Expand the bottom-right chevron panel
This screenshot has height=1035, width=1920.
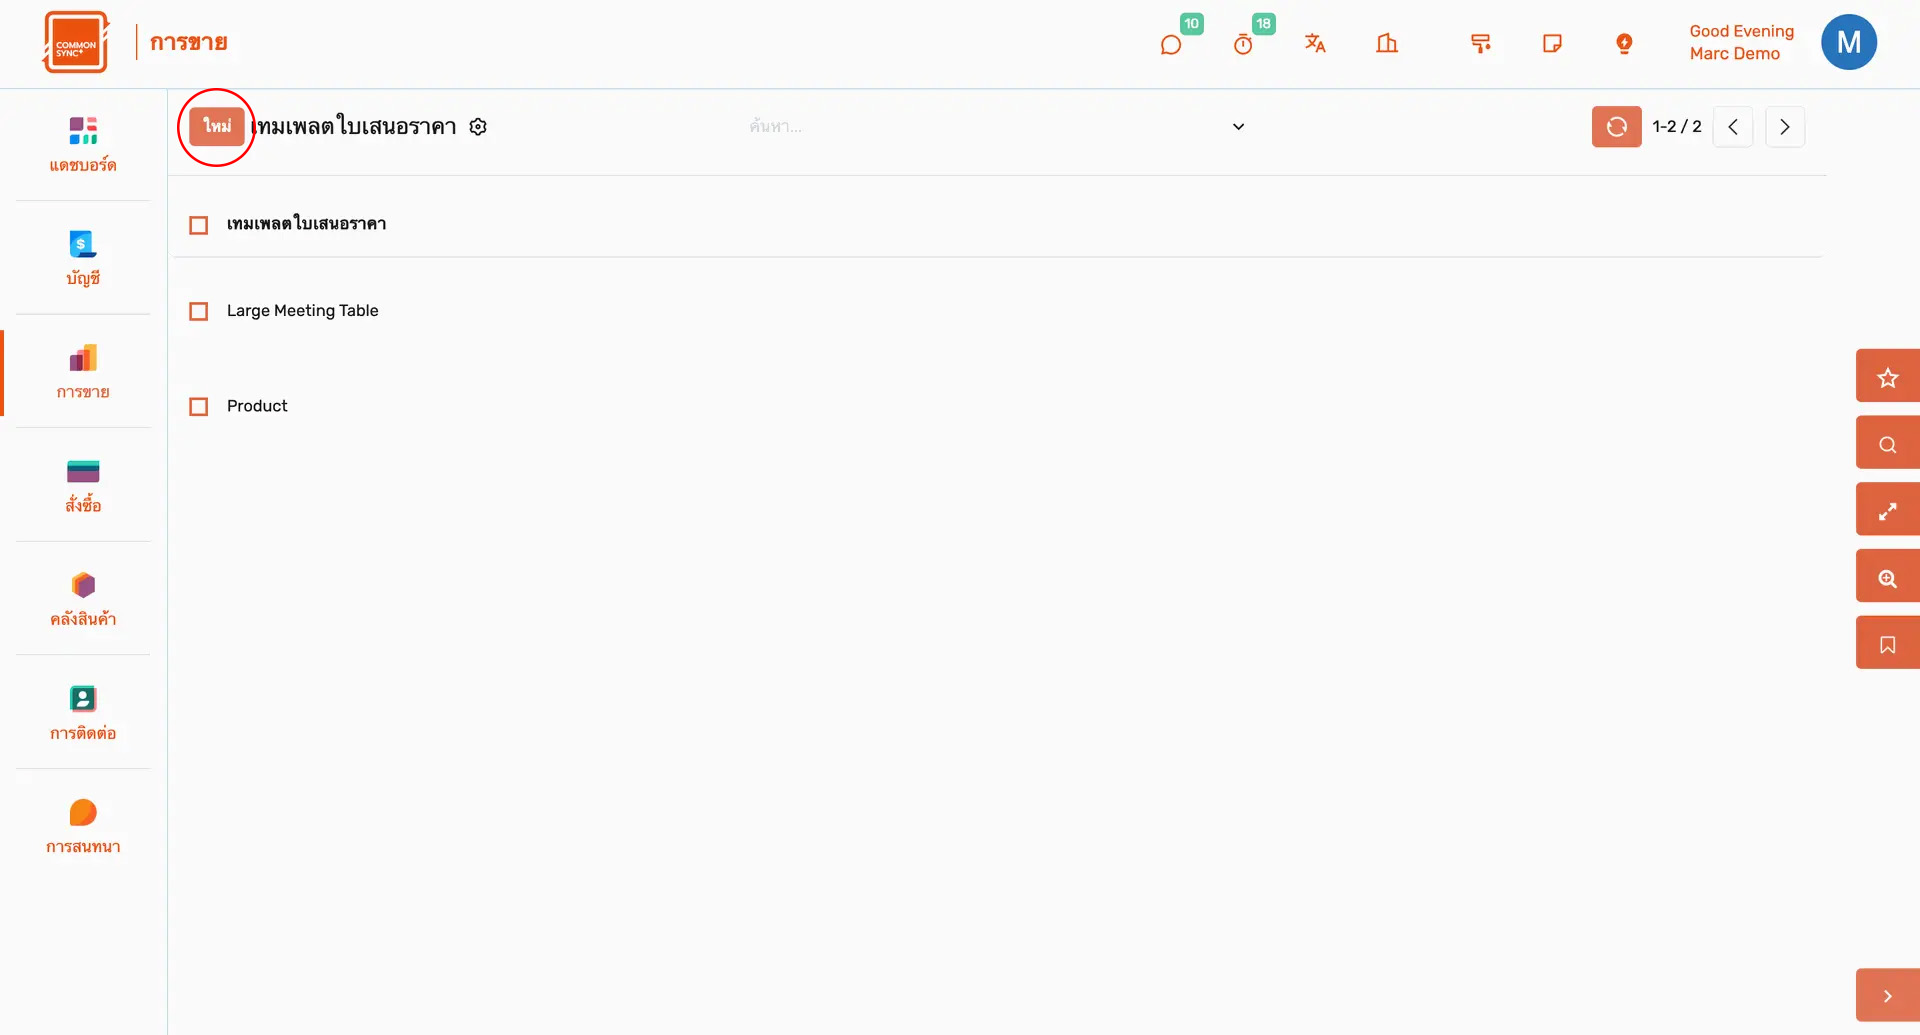pos(1887,995)
